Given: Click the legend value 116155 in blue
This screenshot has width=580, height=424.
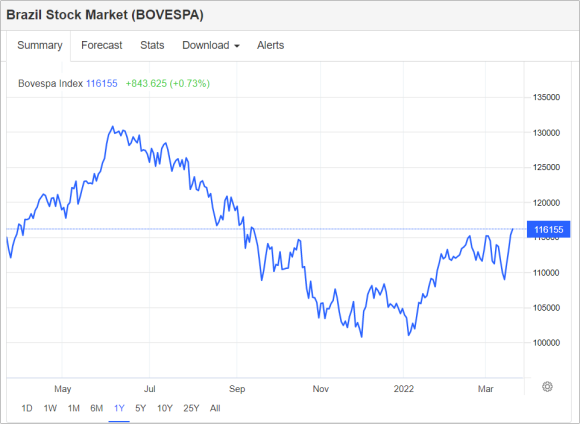Looking at the screenshot, I should pos(102,84).
